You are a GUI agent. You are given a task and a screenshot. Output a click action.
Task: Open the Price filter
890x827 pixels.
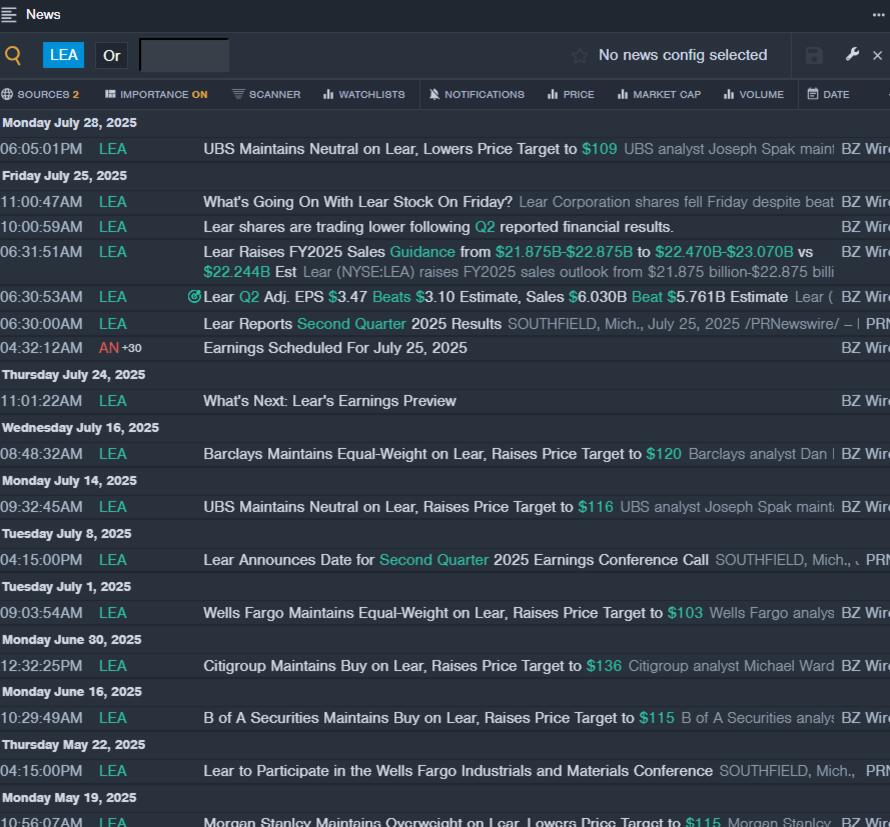coord(570,94)
